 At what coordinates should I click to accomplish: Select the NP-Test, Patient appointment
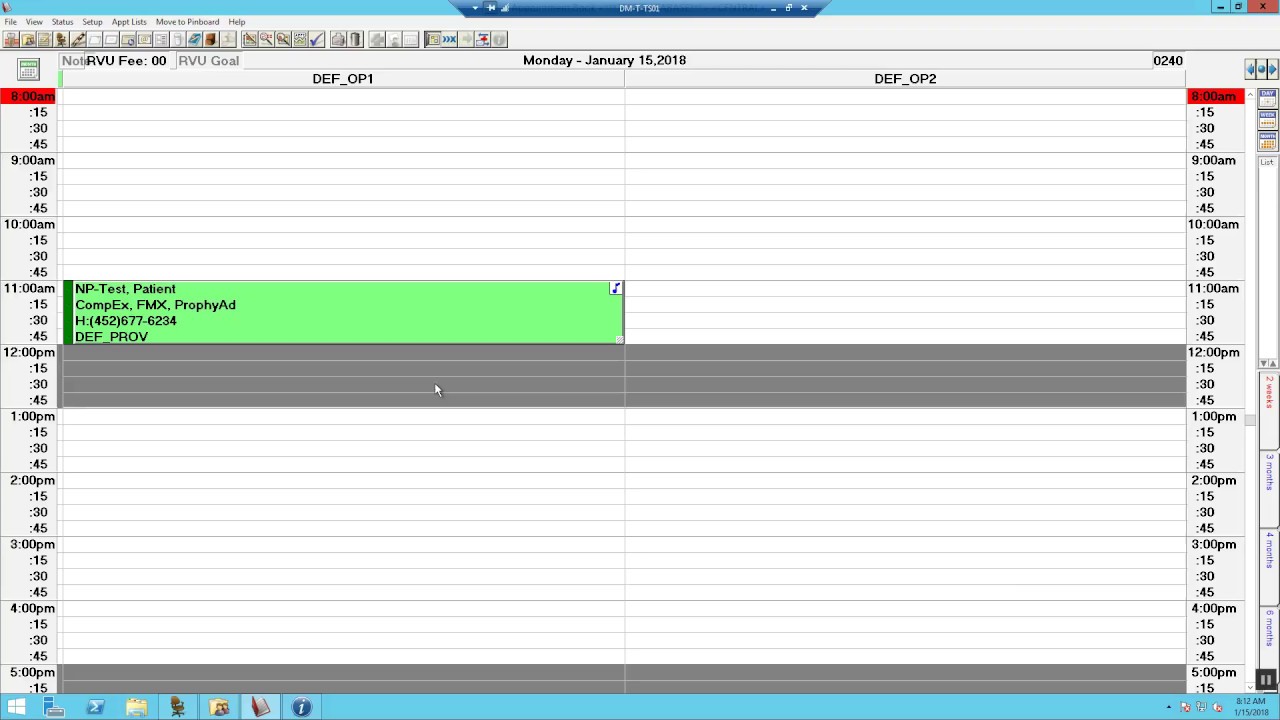343,313
